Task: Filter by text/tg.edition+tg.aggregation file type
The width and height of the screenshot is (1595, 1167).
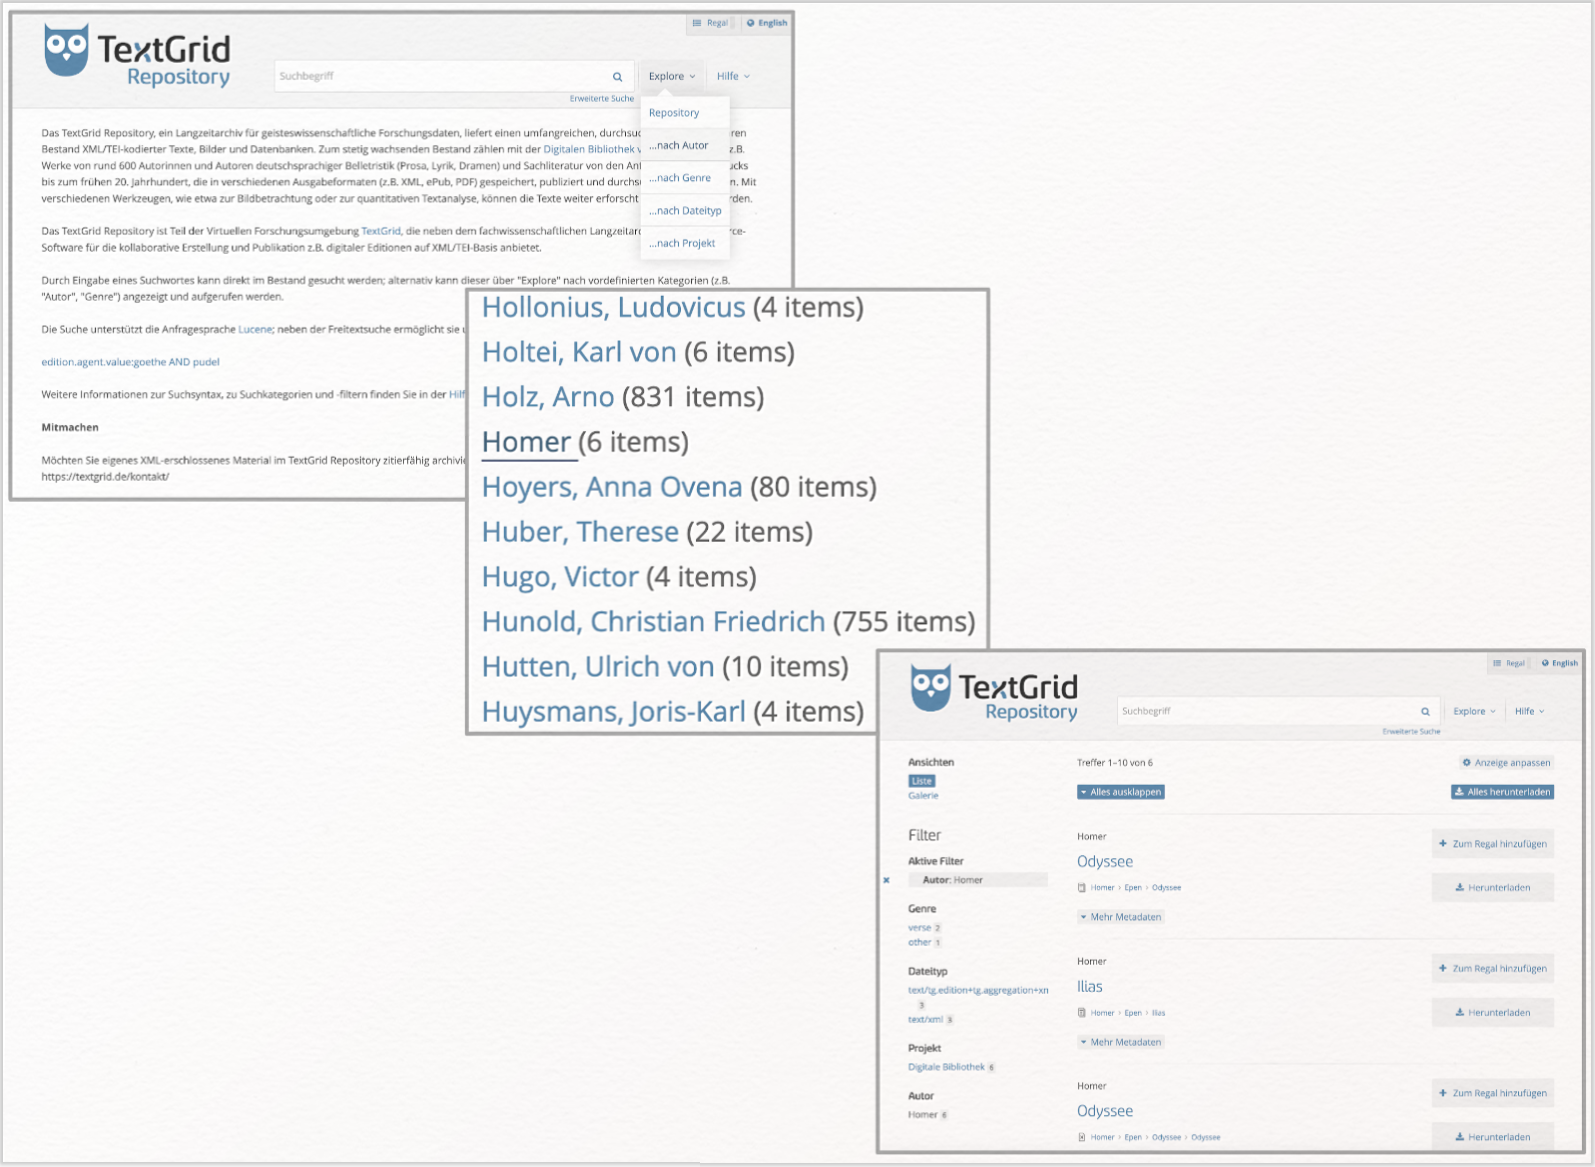Action: pos(978,990)
